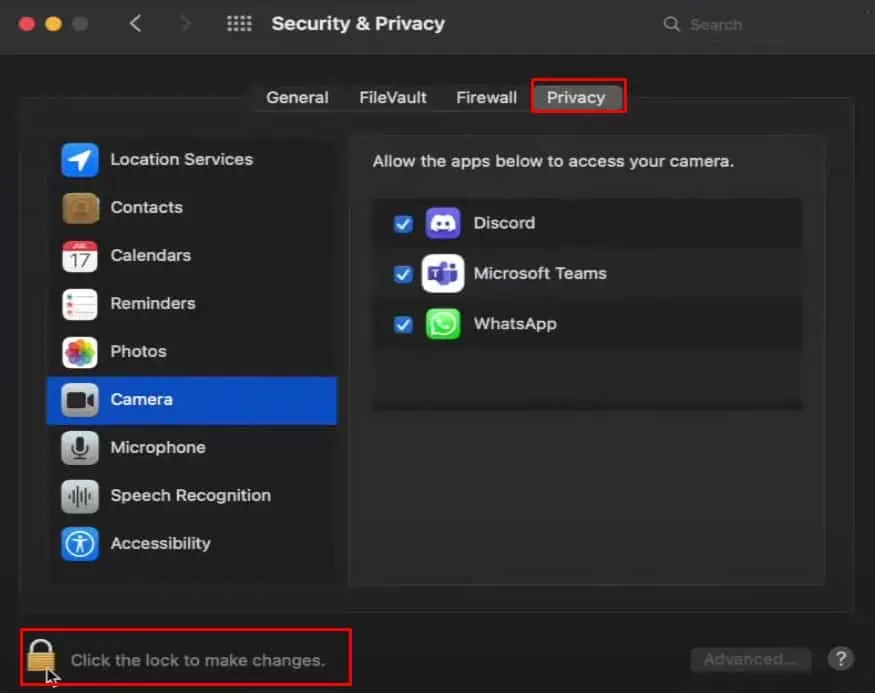875x693 pixels.
Task: Switch to the Firewall tab
Action: pyautogui.click(x=486, y=97)
